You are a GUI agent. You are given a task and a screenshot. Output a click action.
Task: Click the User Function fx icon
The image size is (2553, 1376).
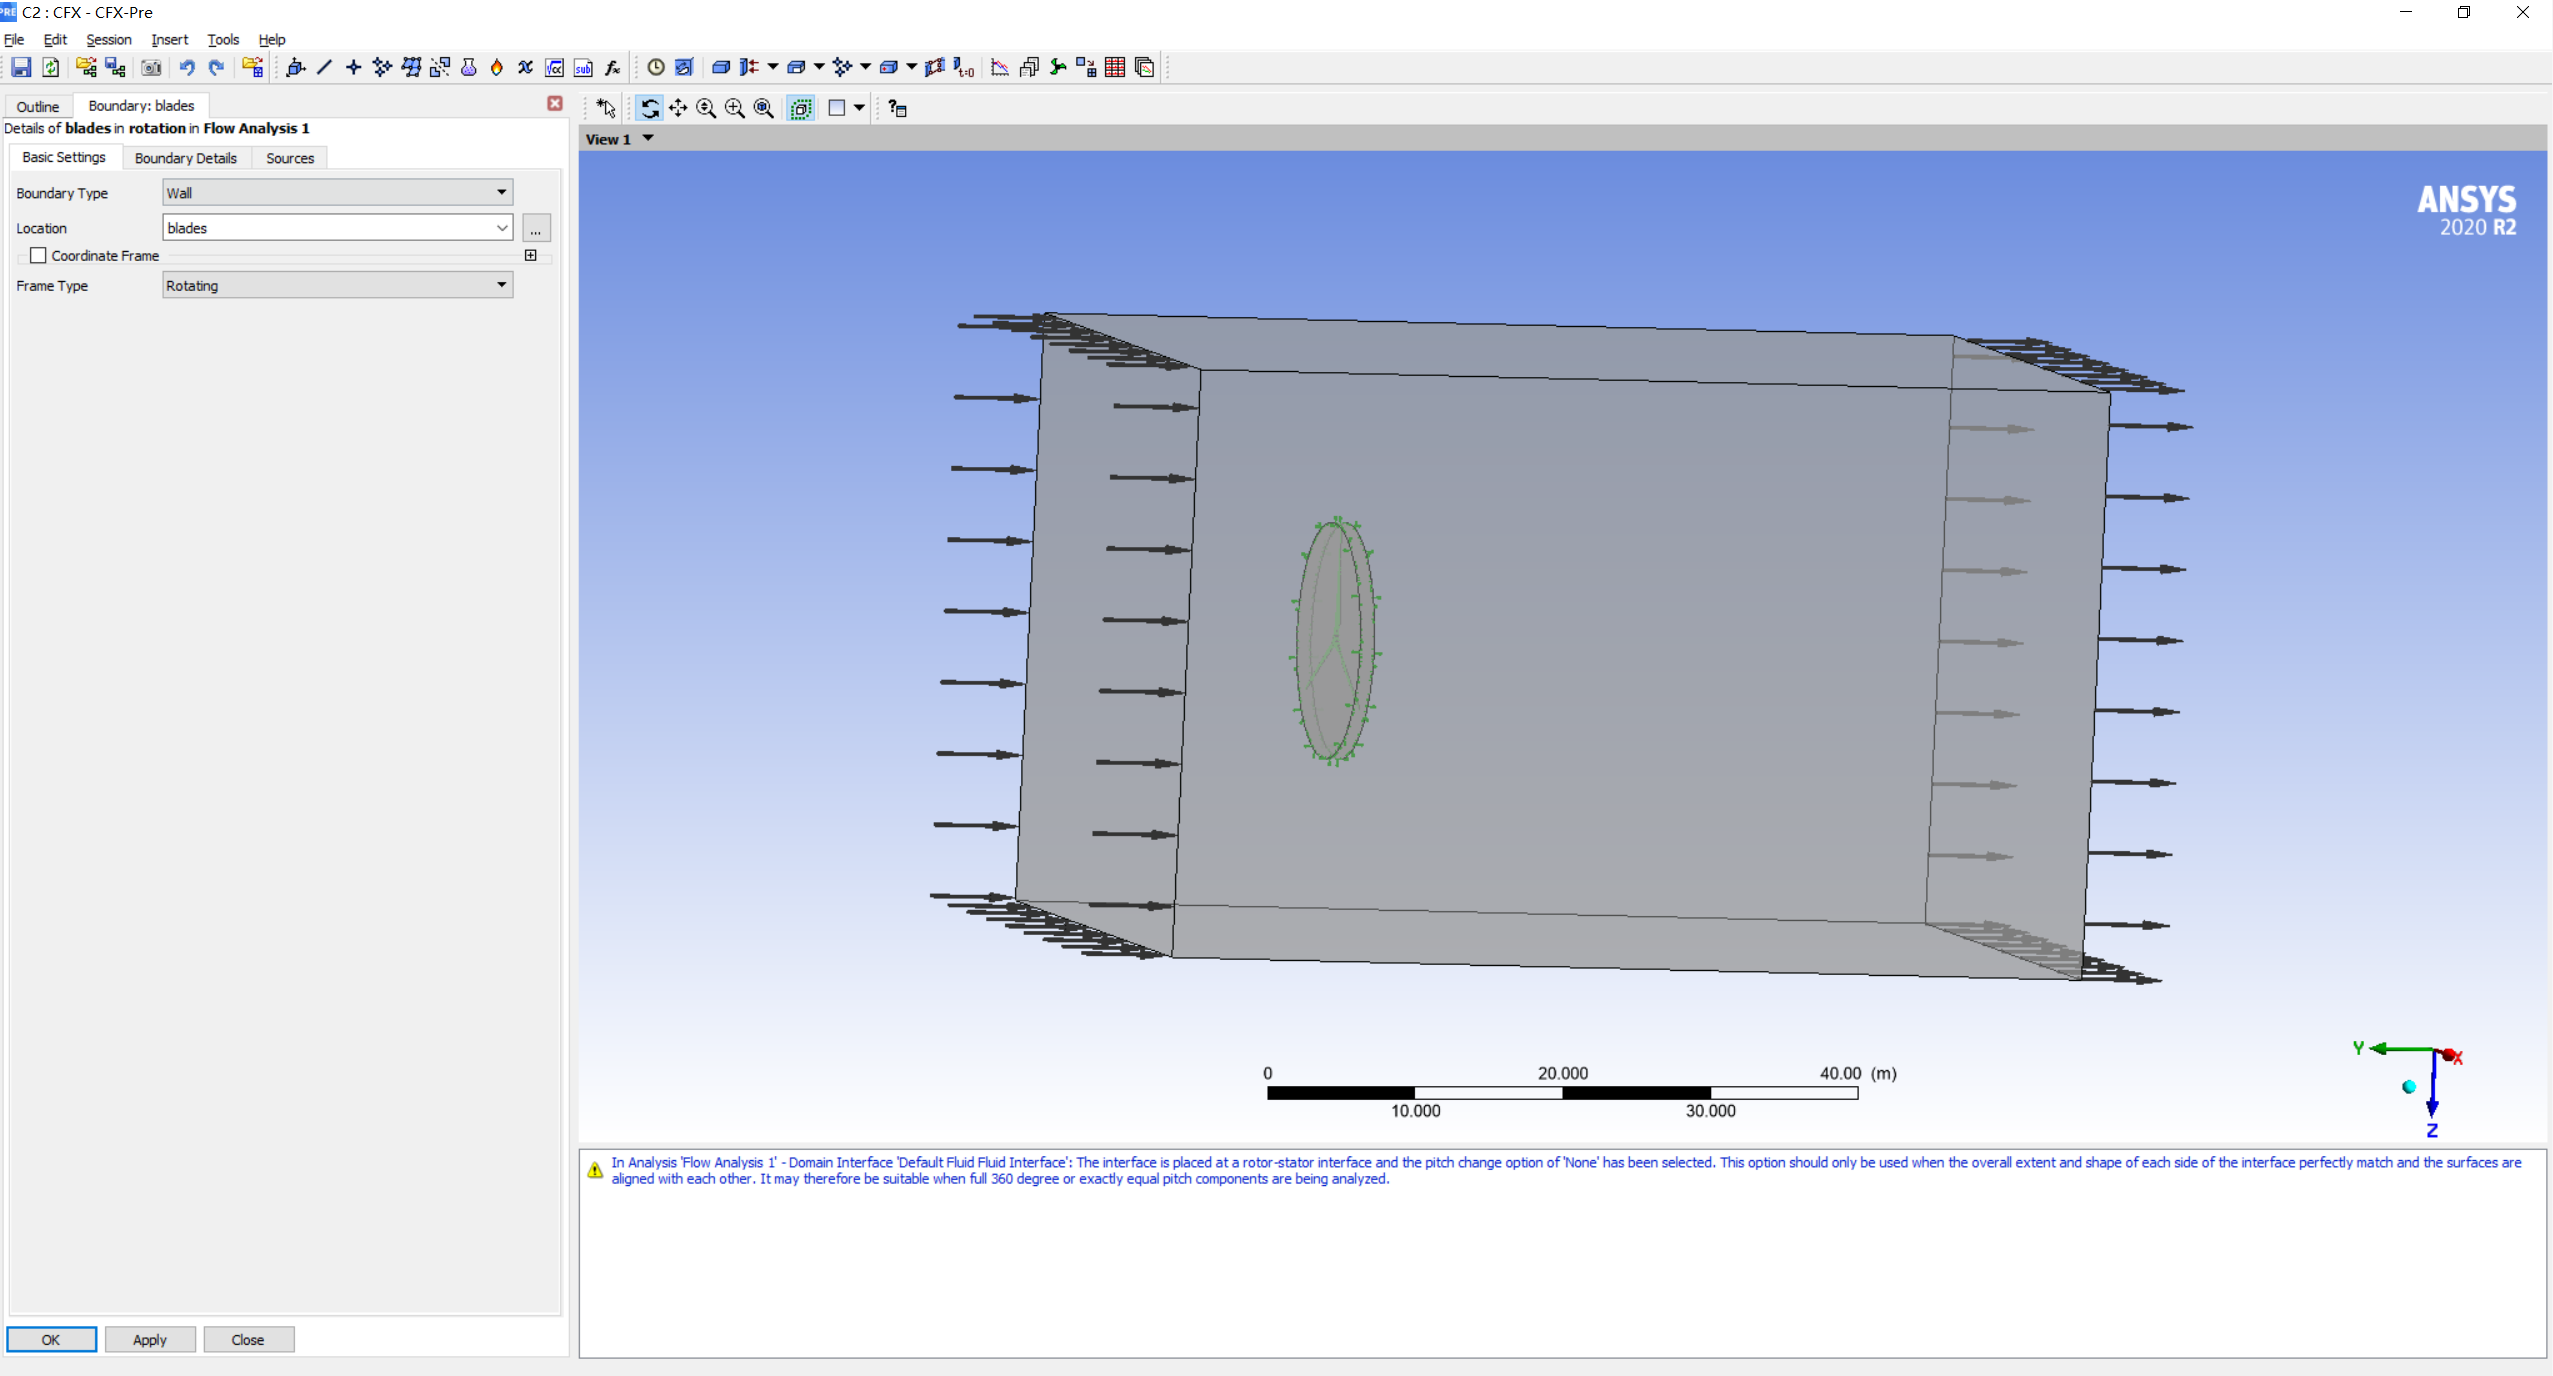click(612, 67)
